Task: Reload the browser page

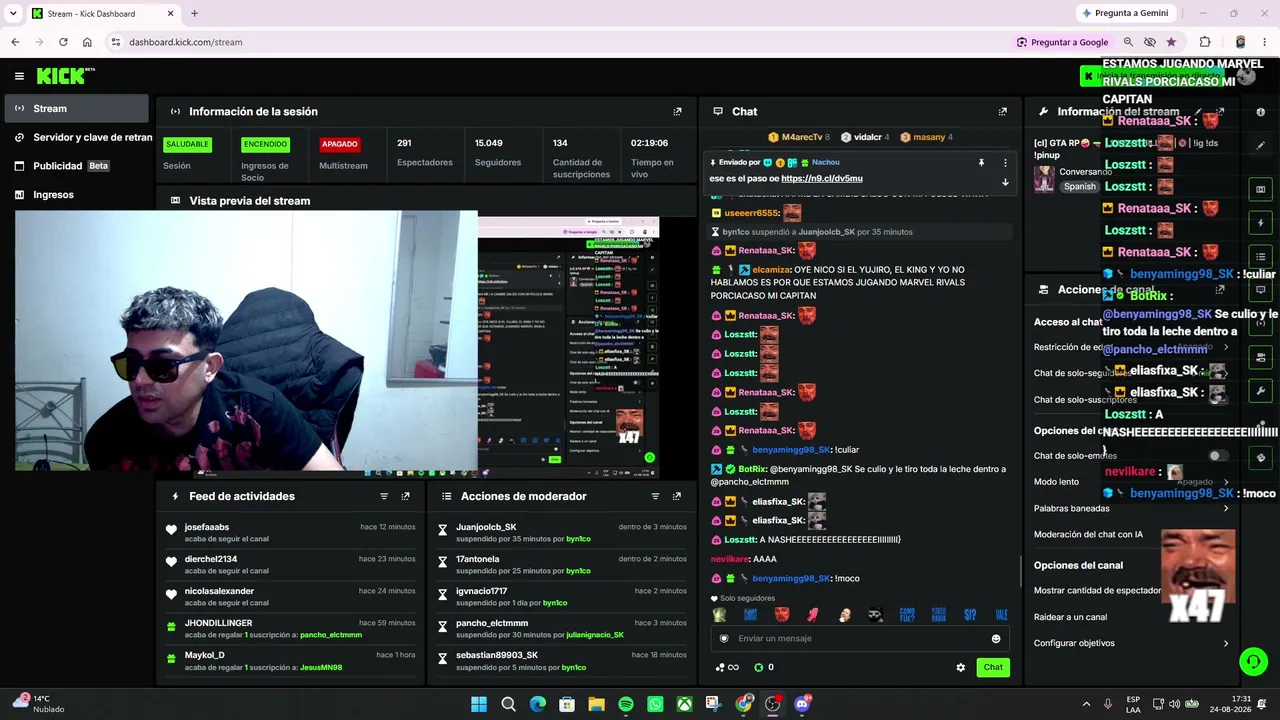Action: [63, 42]
